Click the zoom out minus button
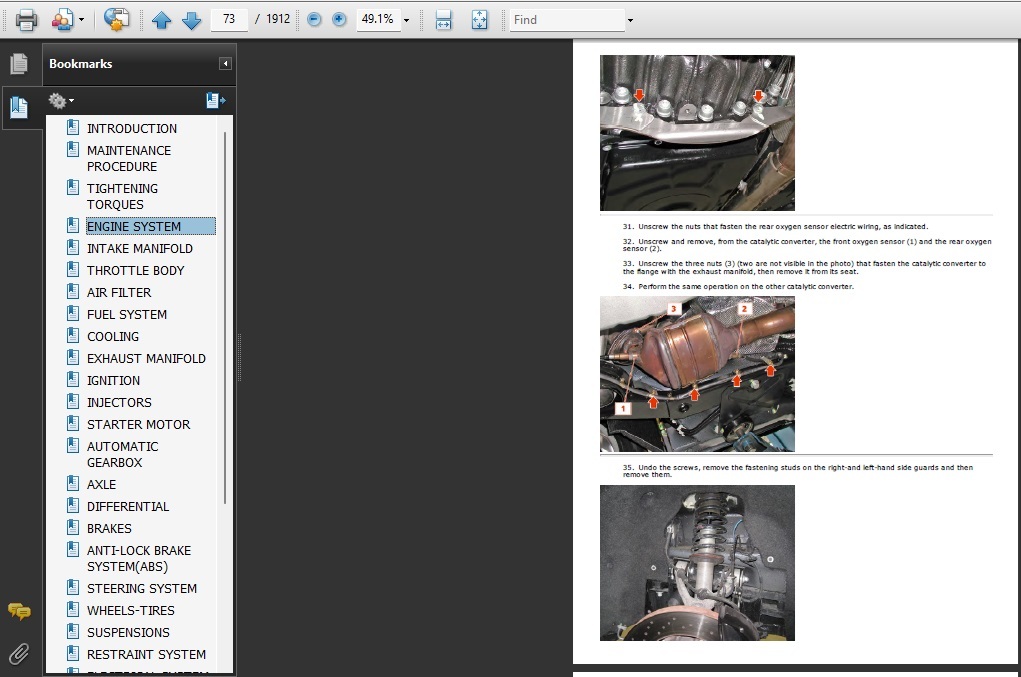This screenshot has height=677, width=1021. pos(314,19)
